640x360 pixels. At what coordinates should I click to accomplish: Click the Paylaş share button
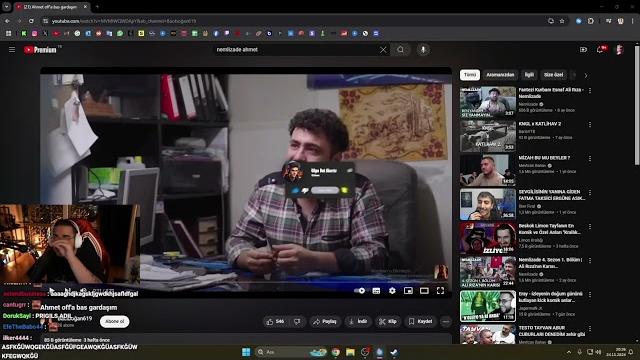point(325,322)
